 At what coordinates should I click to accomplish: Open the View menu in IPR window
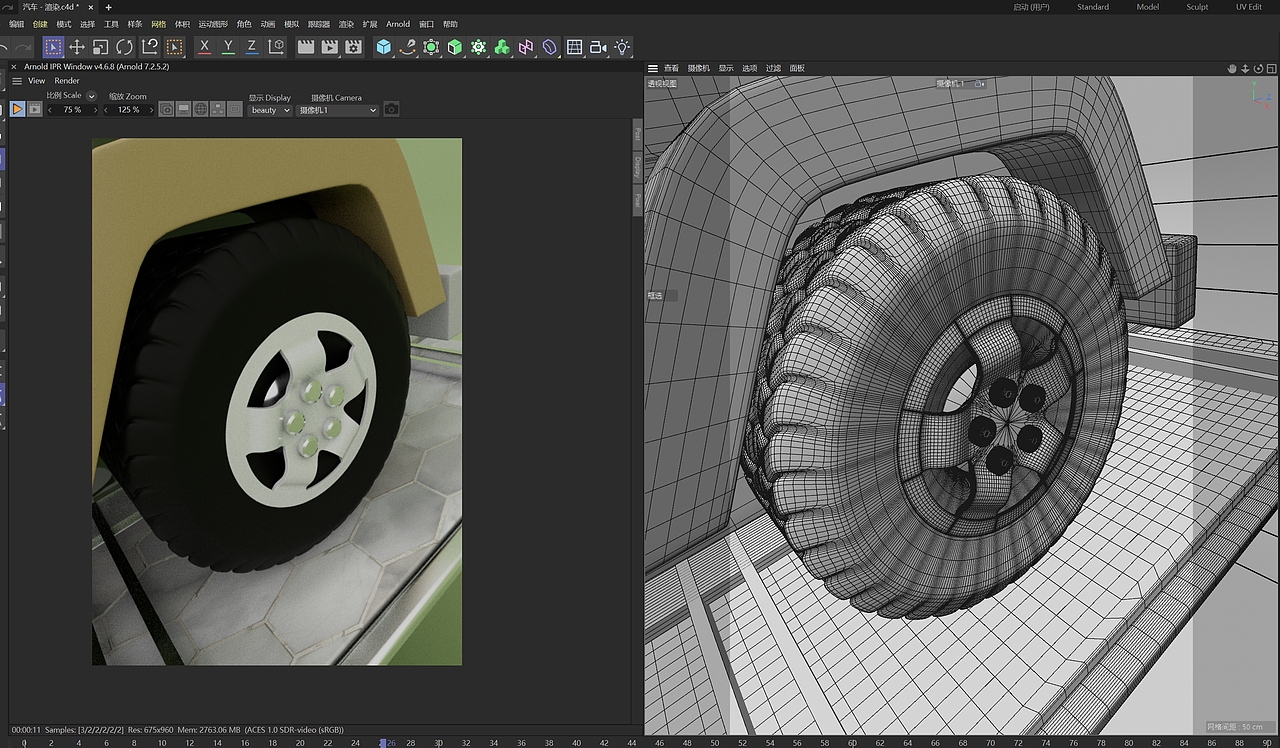(x=36, y=81)
